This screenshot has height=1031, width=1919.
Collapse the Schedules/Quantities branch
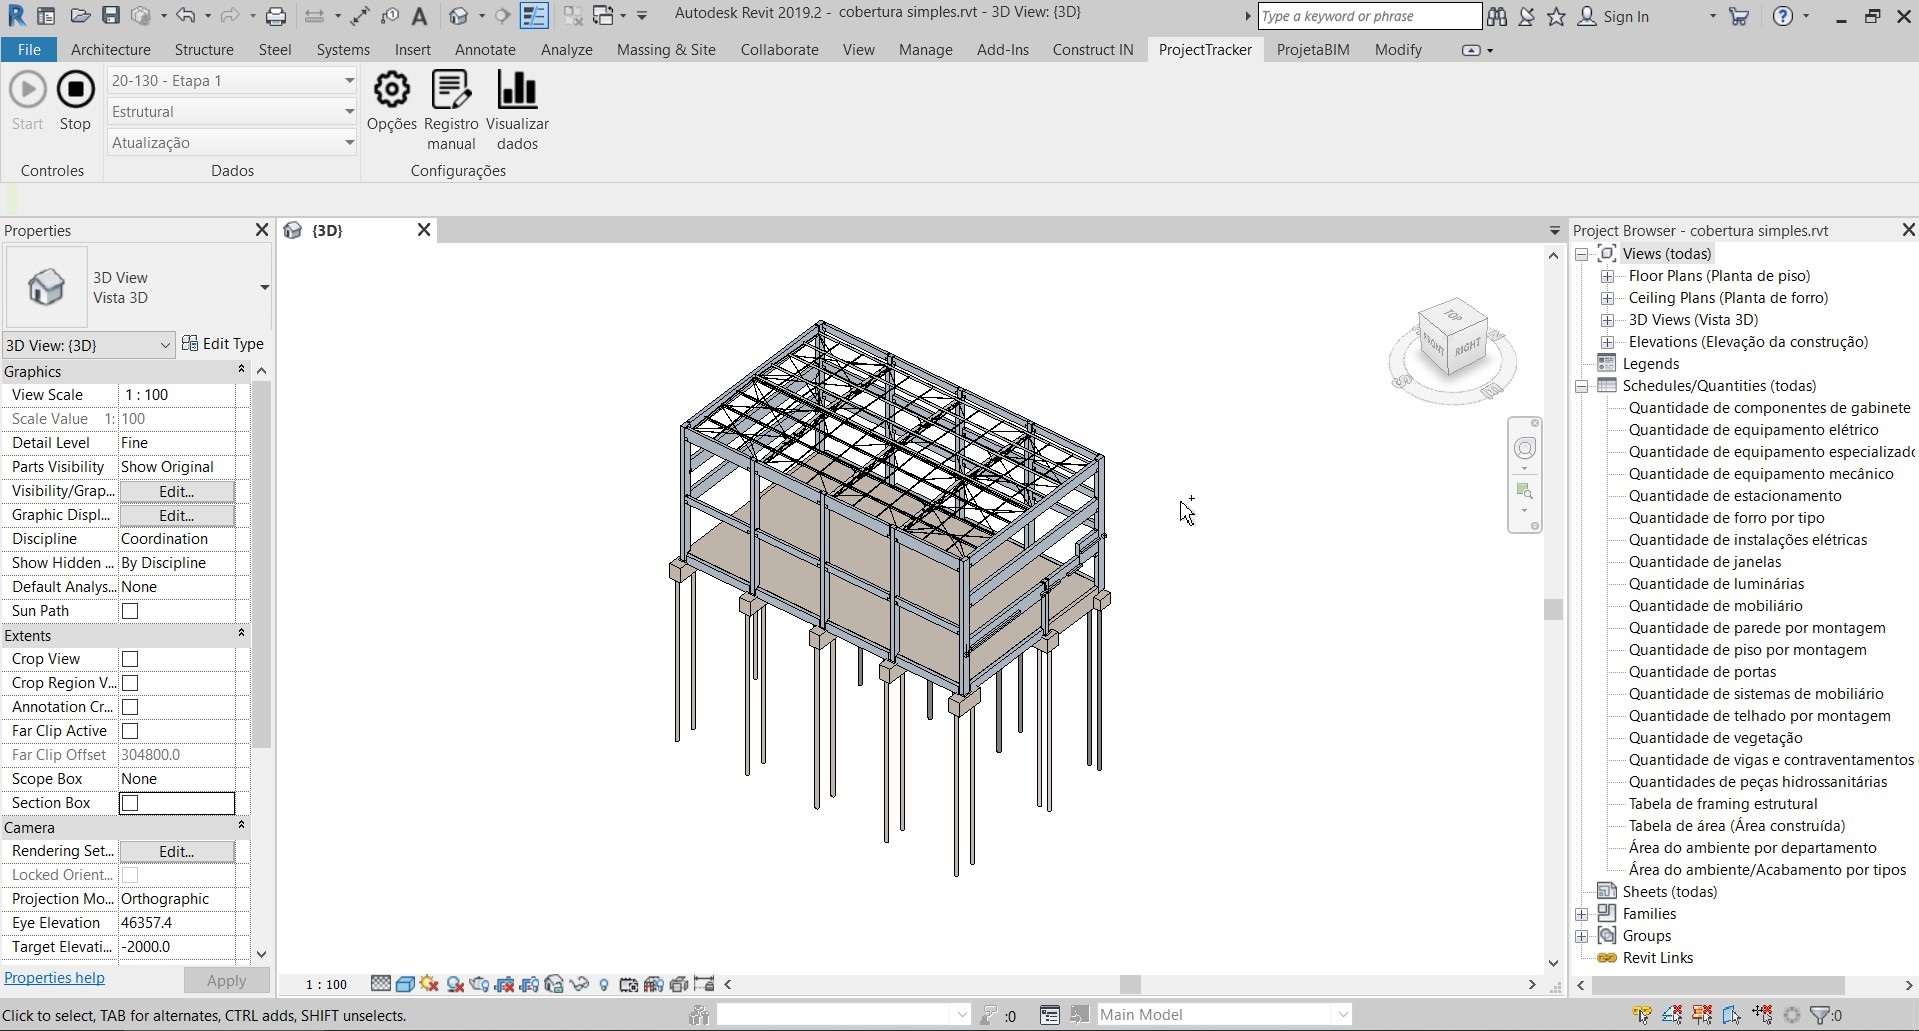pos(1581,386)
